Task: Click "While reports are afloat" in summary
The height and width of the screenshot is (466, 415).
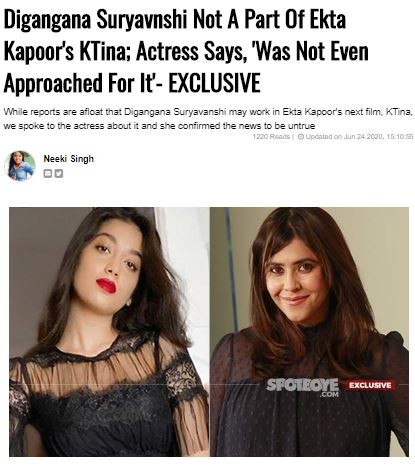Action: [54, 112]
